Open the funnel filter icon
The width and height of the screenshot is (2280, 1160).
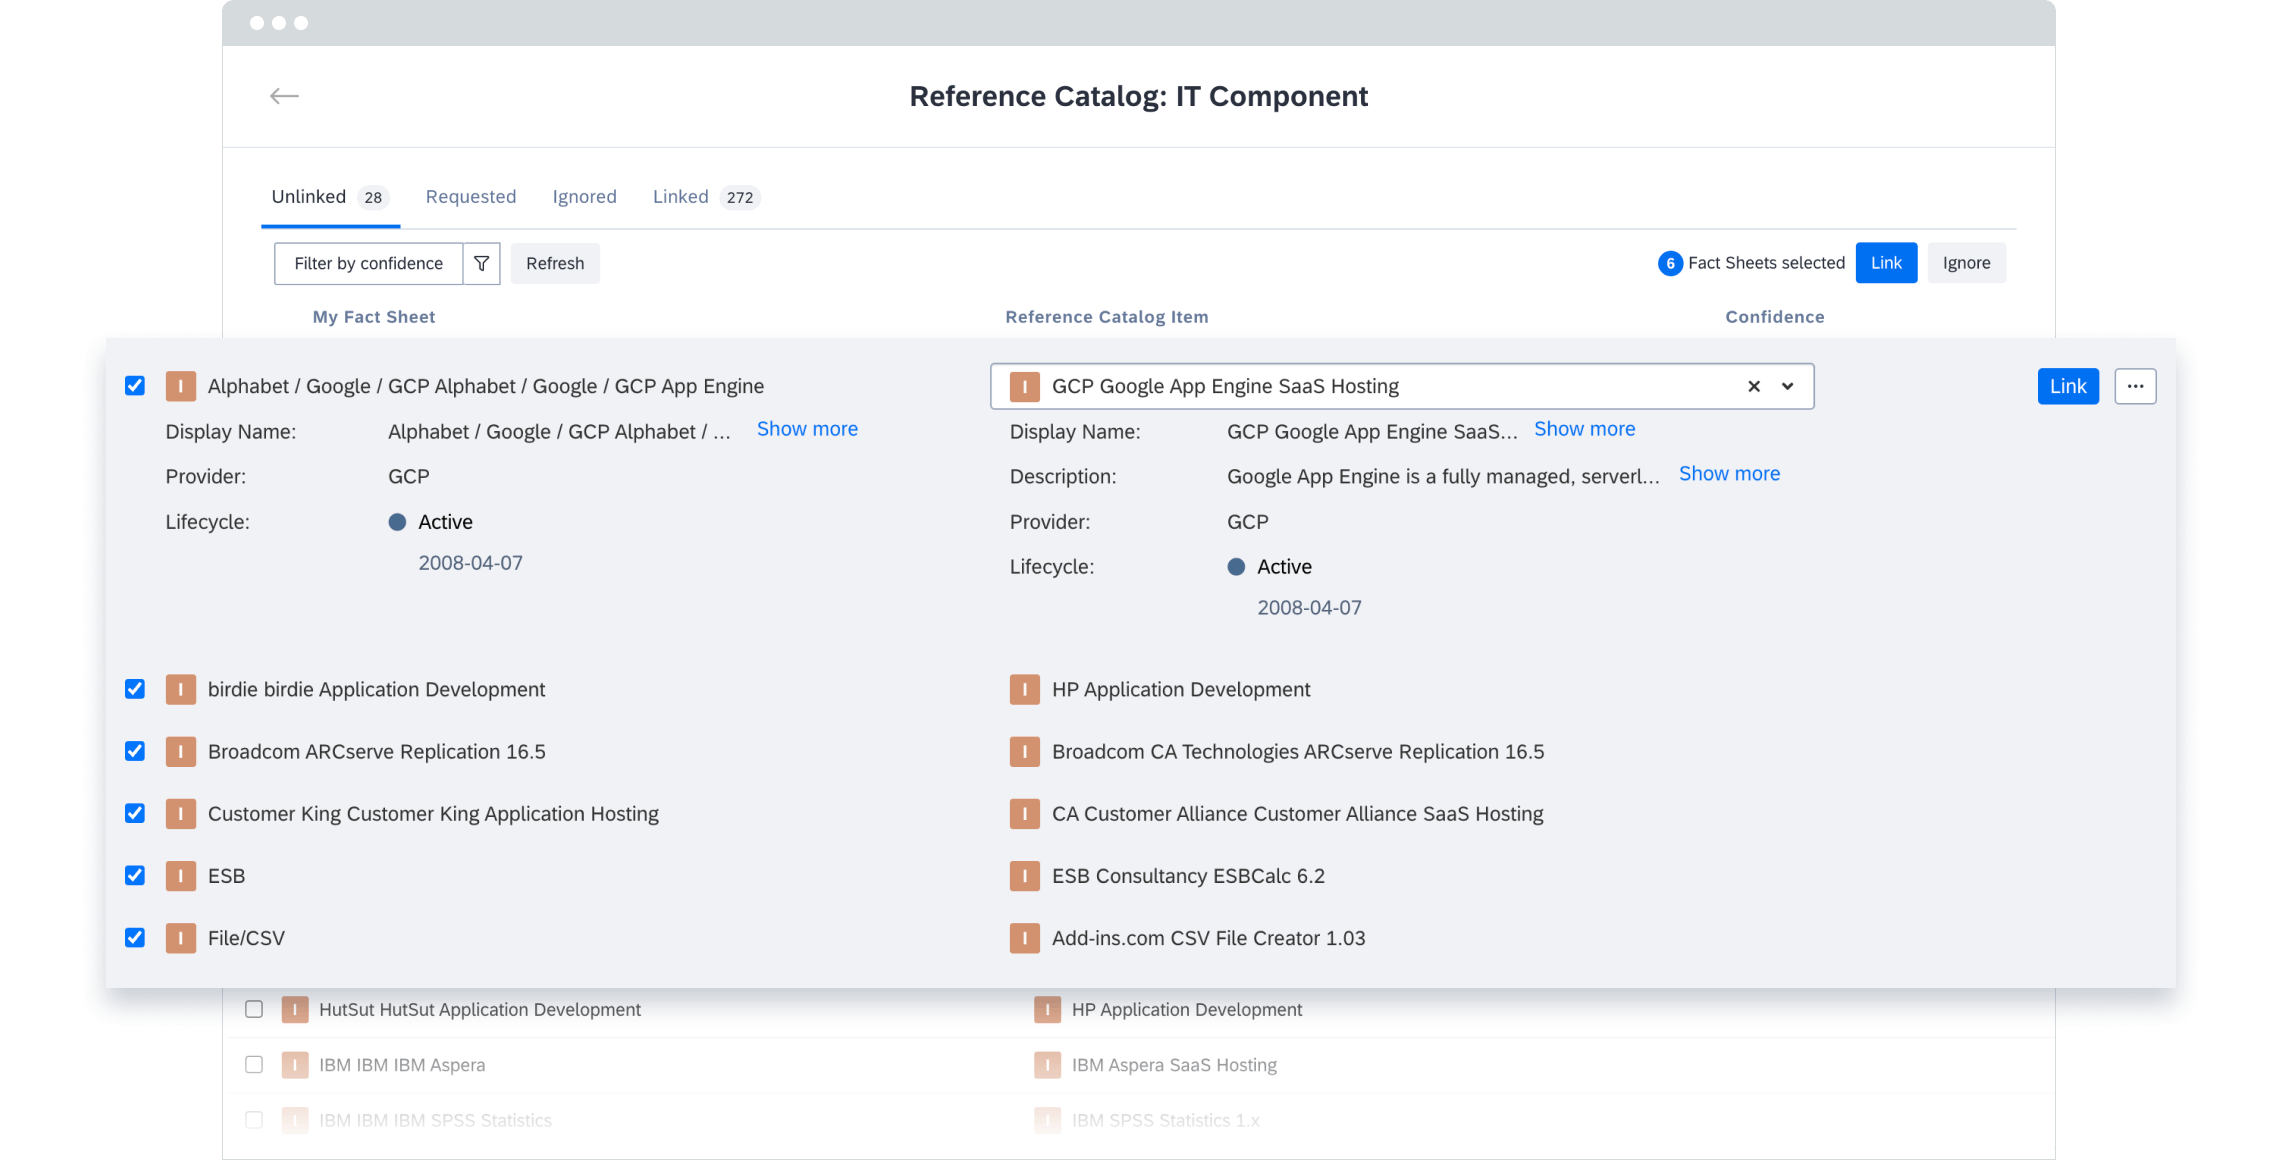coord(481,263)
